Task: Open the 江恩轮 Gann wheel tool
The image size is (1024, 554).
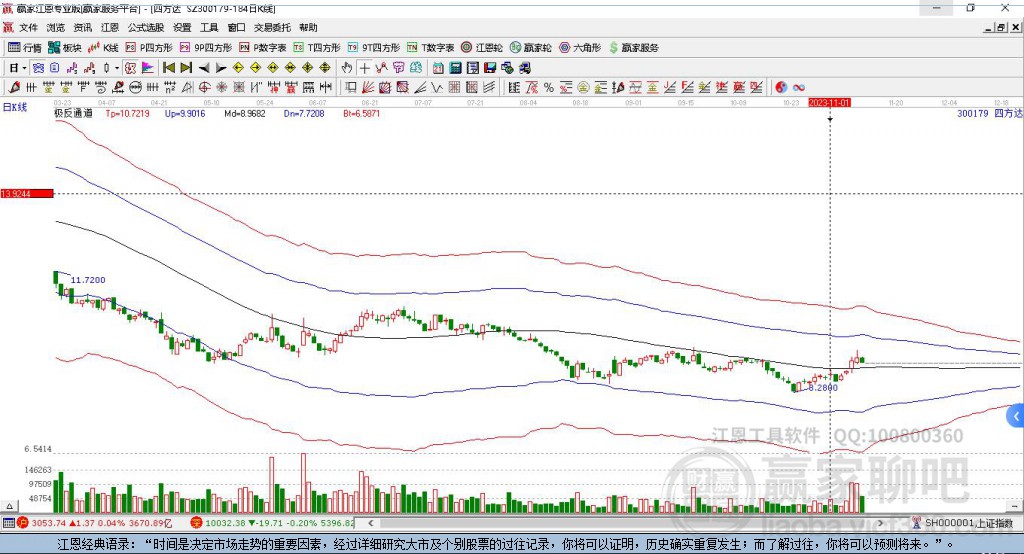Action: tap(482, 48)
